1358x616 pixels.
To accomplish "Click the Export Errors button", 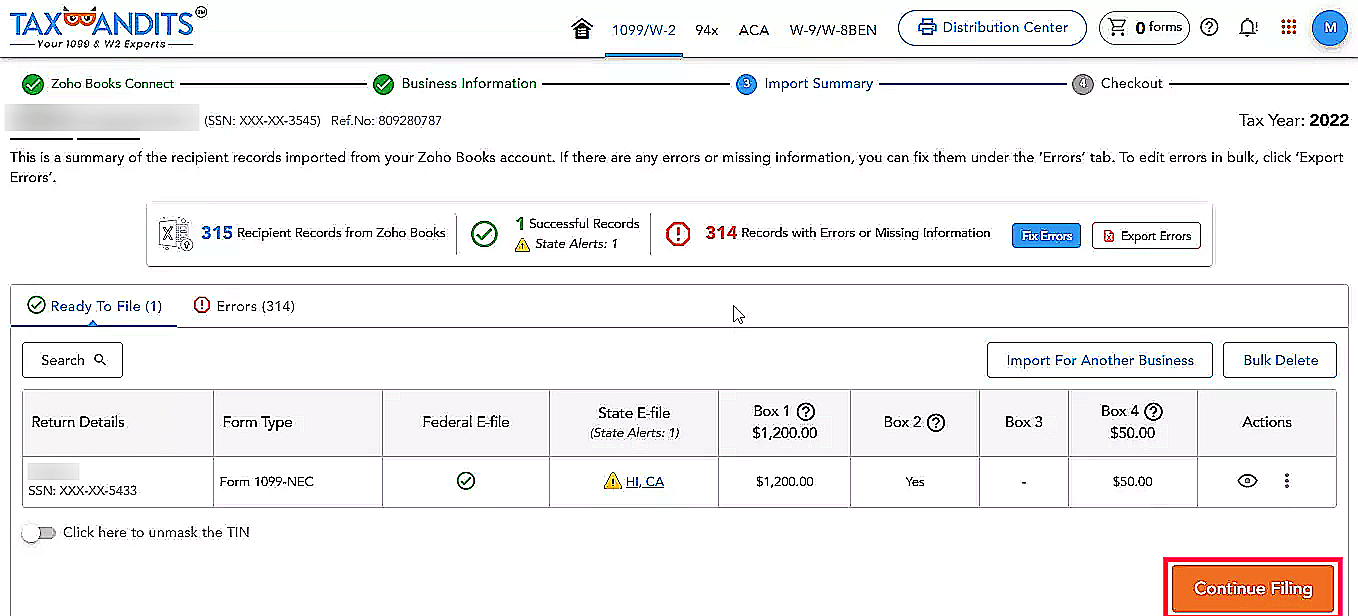I will 1145,236.
